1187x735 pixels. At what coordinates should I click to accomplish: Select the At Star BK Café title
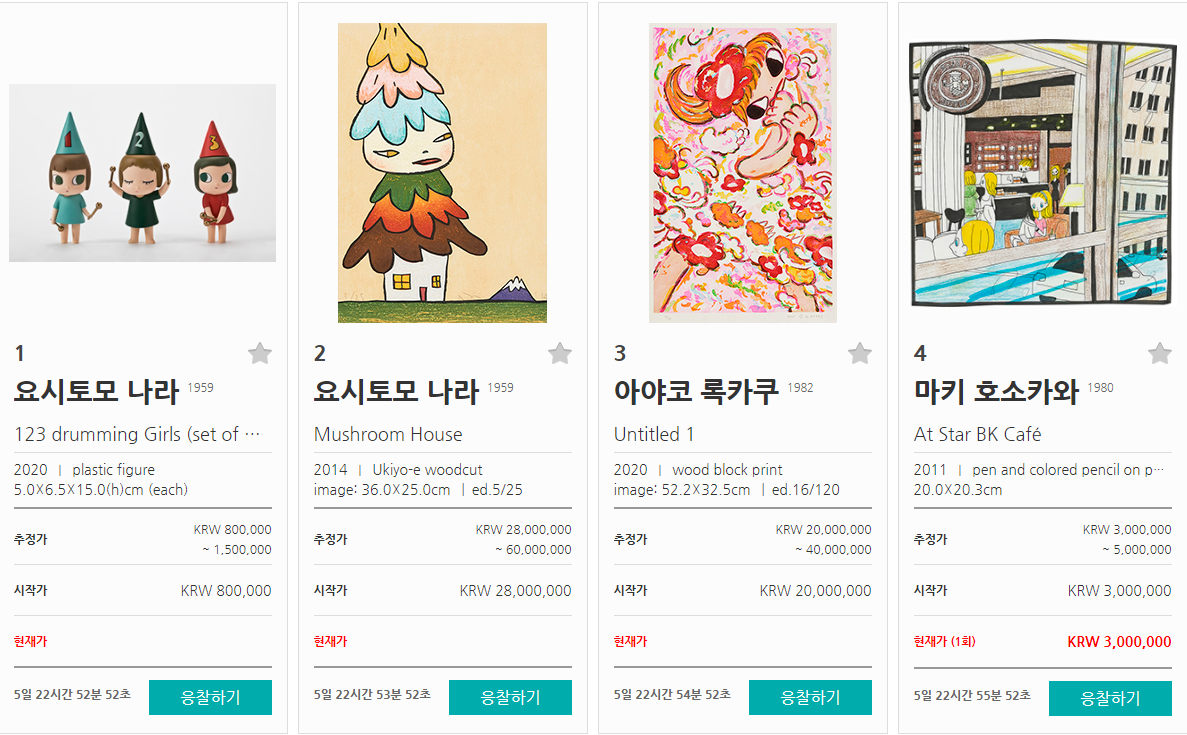[977, 434]
